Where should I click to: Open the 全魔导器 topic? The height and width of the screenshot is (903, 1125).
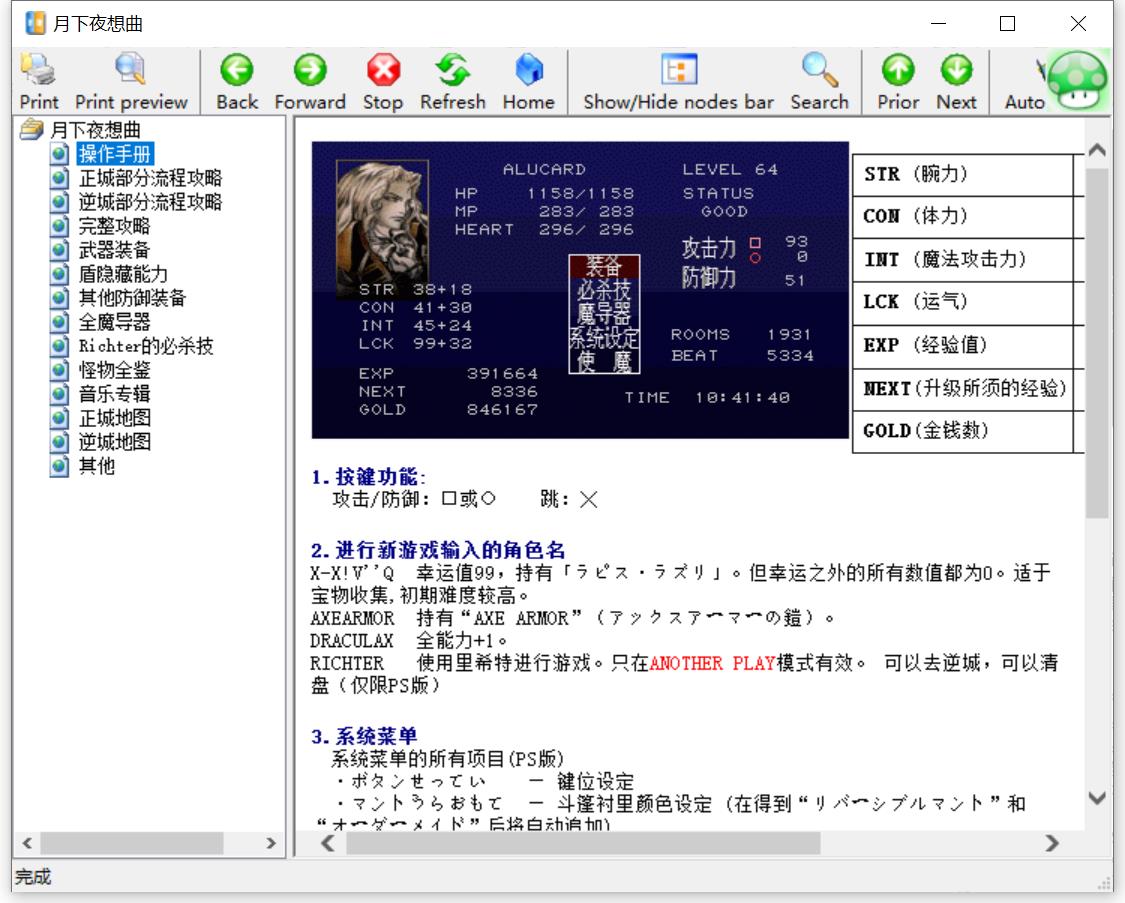click(x=114, y=322)
